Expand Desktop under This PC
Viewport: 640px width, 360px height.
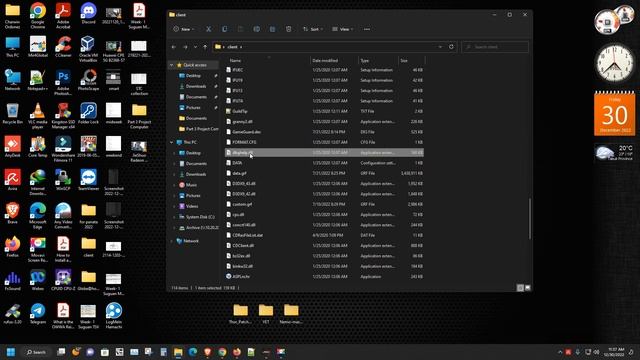pos(175,153)
